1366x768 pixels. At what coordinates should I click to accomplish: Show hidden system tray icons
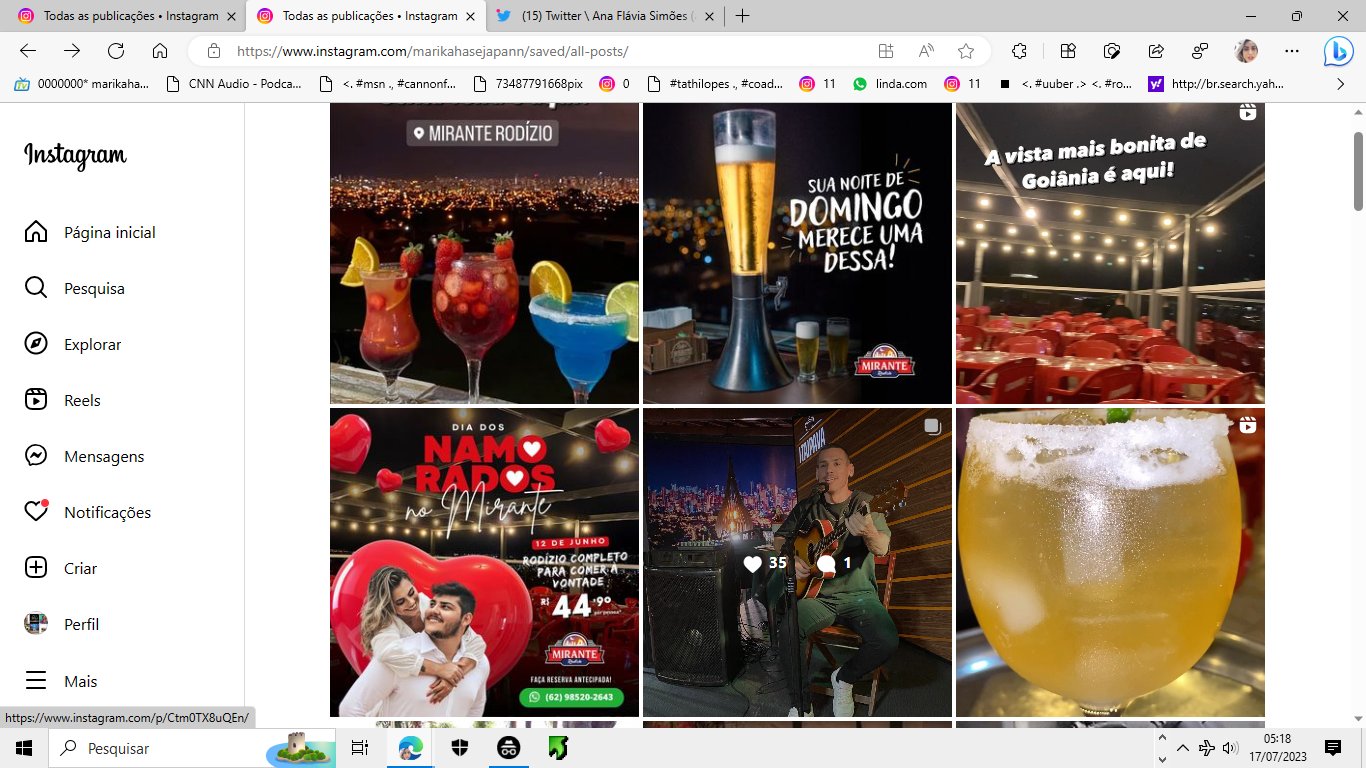pyautogui.click(x=1183, y=748)
